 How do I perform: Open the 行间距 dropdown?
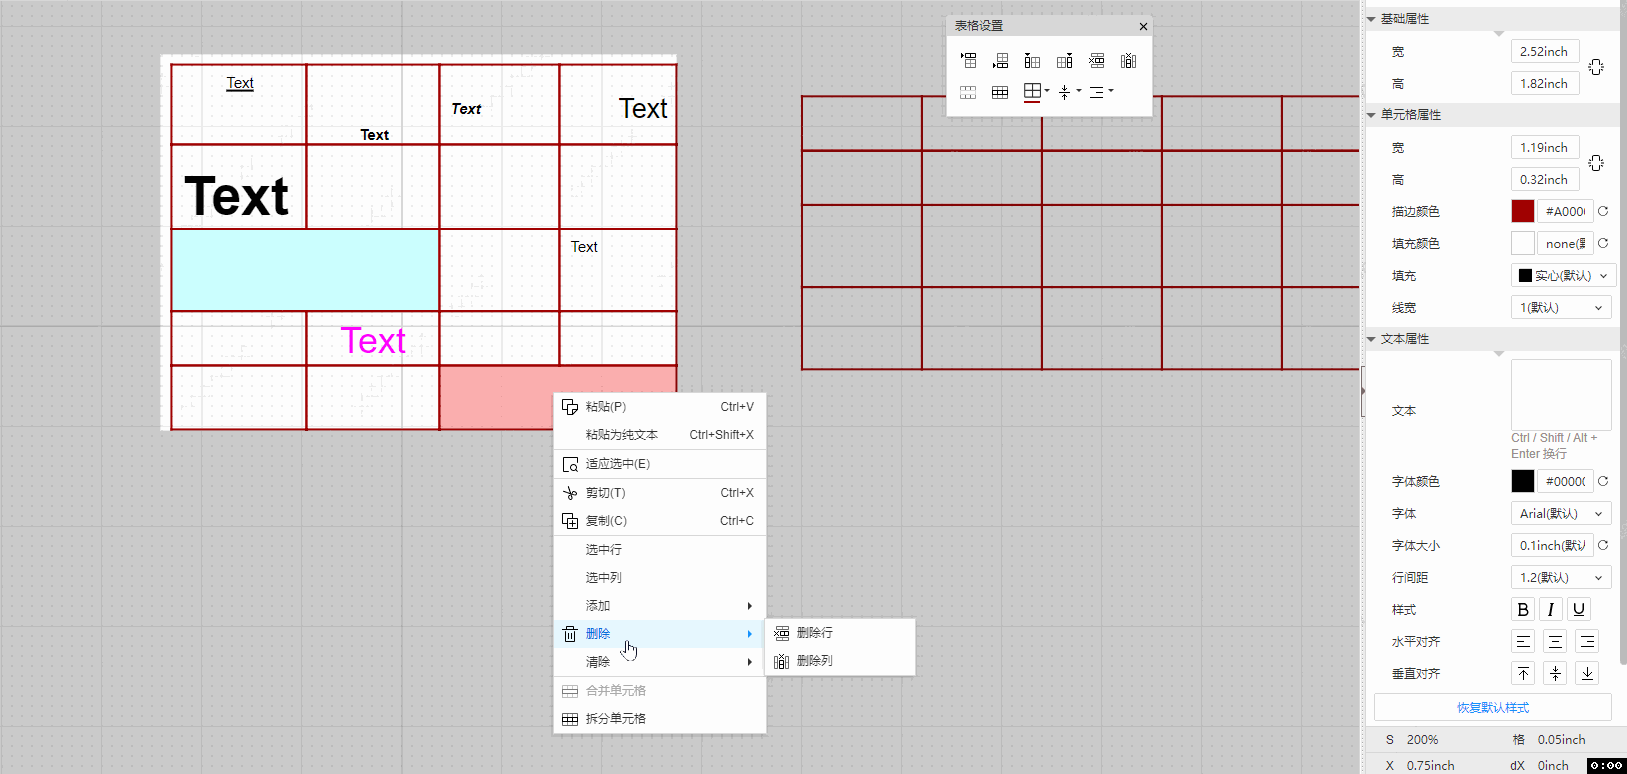pyautogui.click(x=1561, y=577)
